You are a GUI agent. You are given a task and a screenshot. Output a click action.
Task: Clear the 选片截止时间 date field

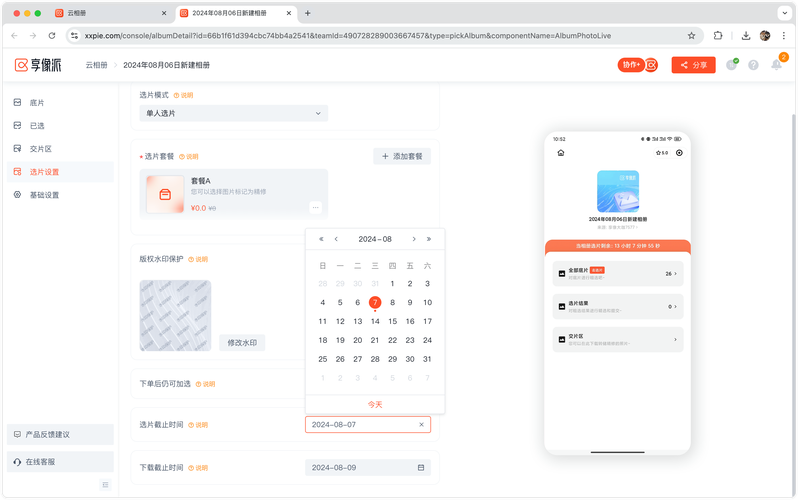click(x=421, y=425)
